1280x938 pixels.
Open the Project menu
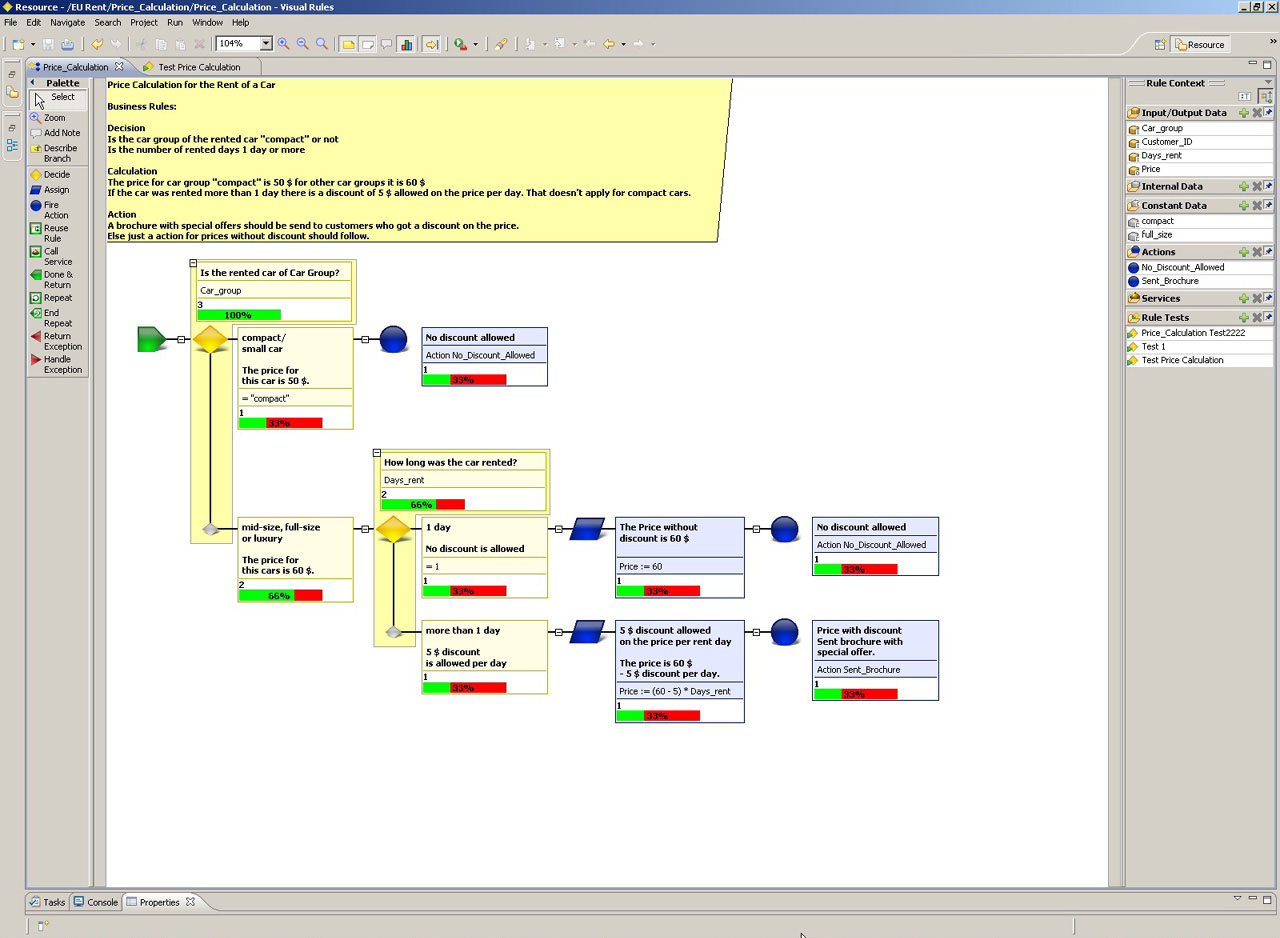(142, 22)
